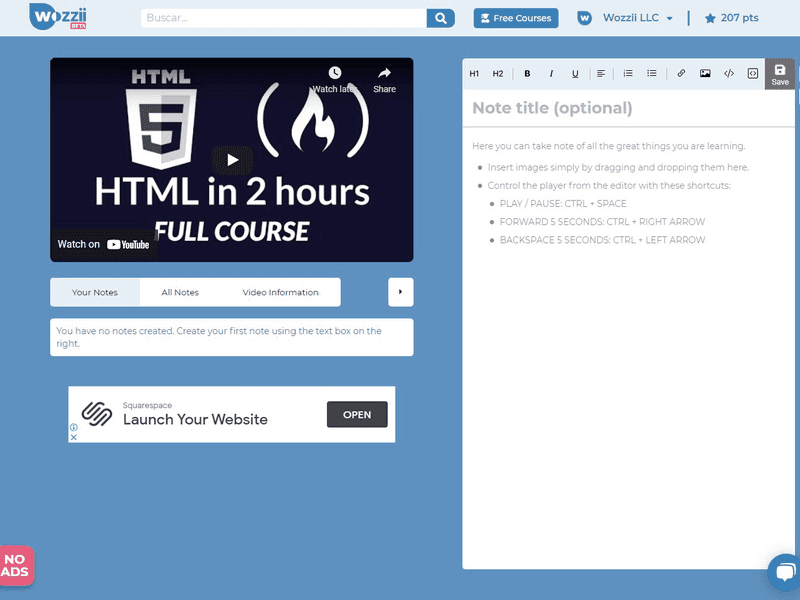Toggle bold formatting

click(x=527, y=73)
